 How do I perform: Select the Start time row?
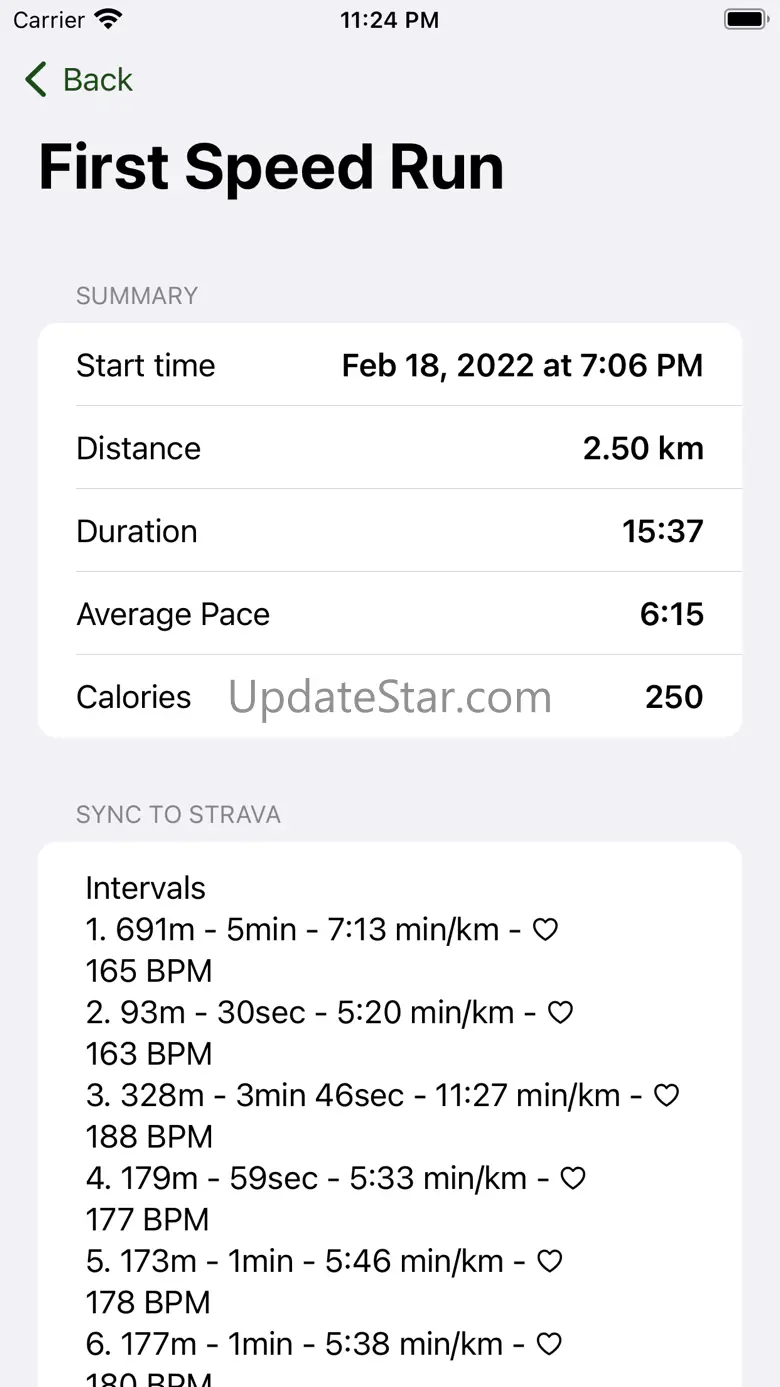pyautogui.click(x=390, y=365)
